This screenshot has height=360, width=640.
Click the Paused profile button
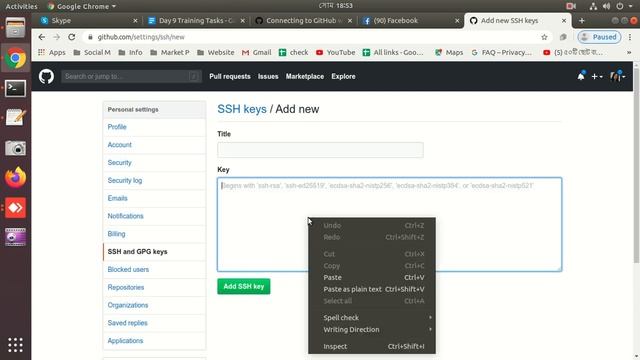tap(599, 37)
